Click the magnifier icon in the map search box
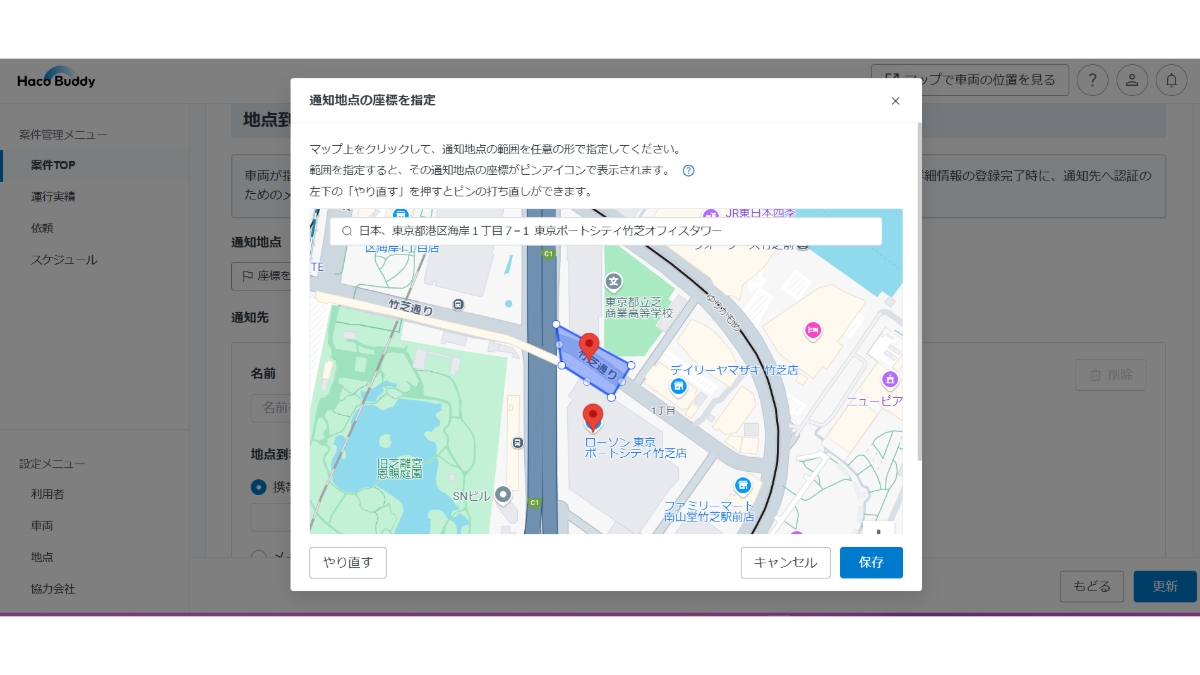 (346, 231)
